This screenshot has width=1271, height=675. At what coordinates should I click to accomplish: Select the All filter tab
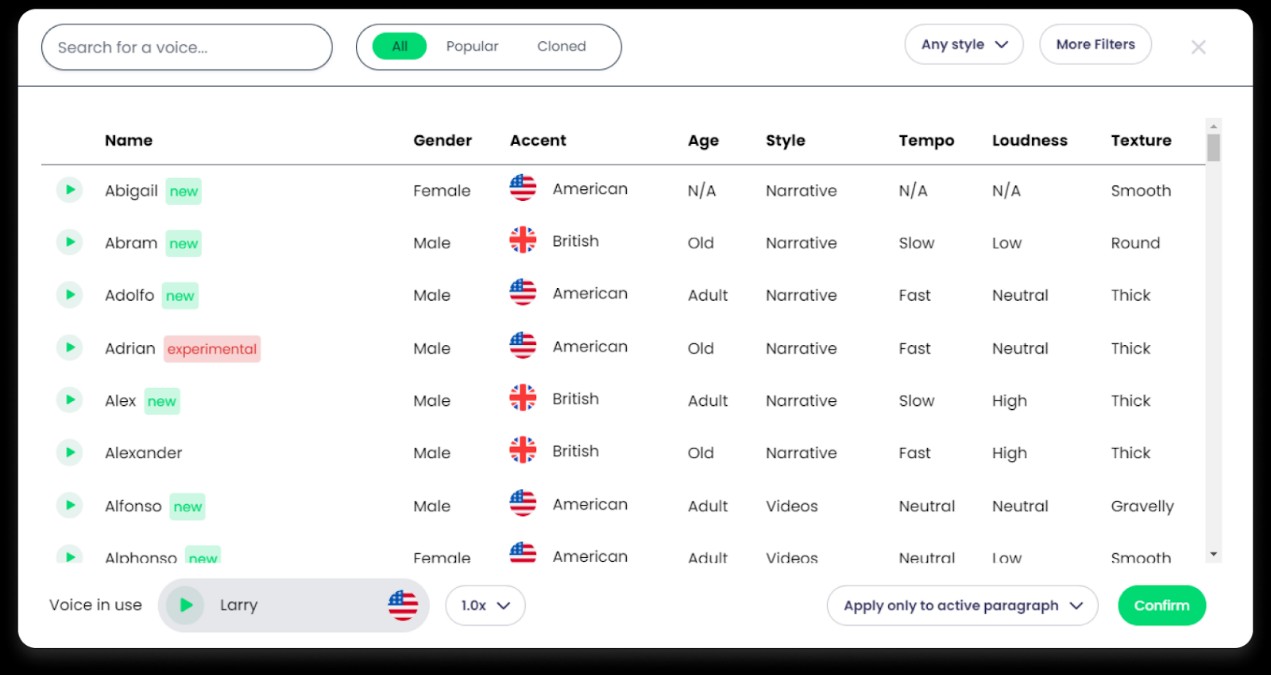tap(400, 46)
